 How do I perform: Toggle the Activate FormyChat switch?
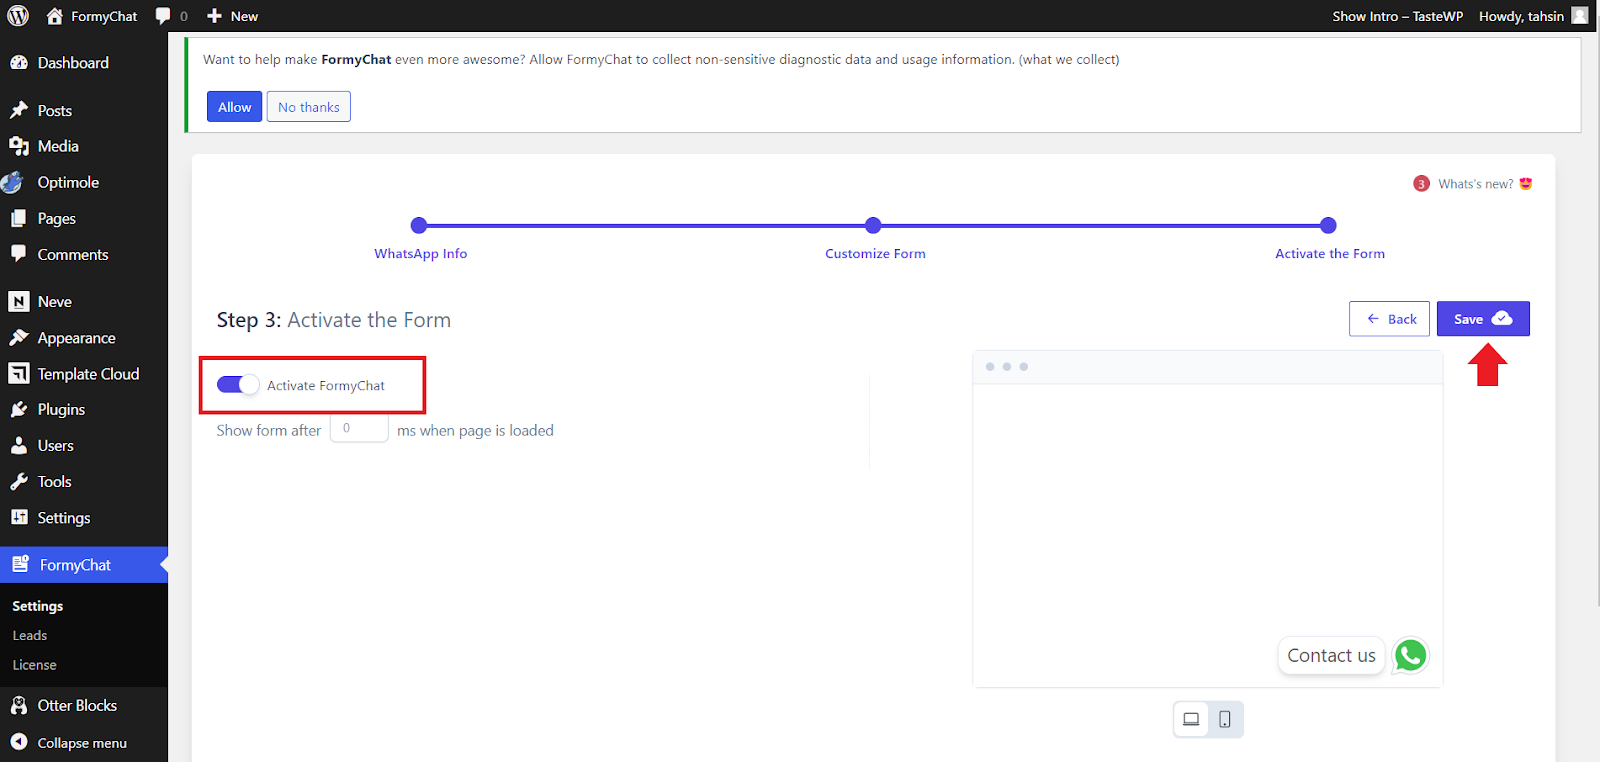[x=238, y=385]
